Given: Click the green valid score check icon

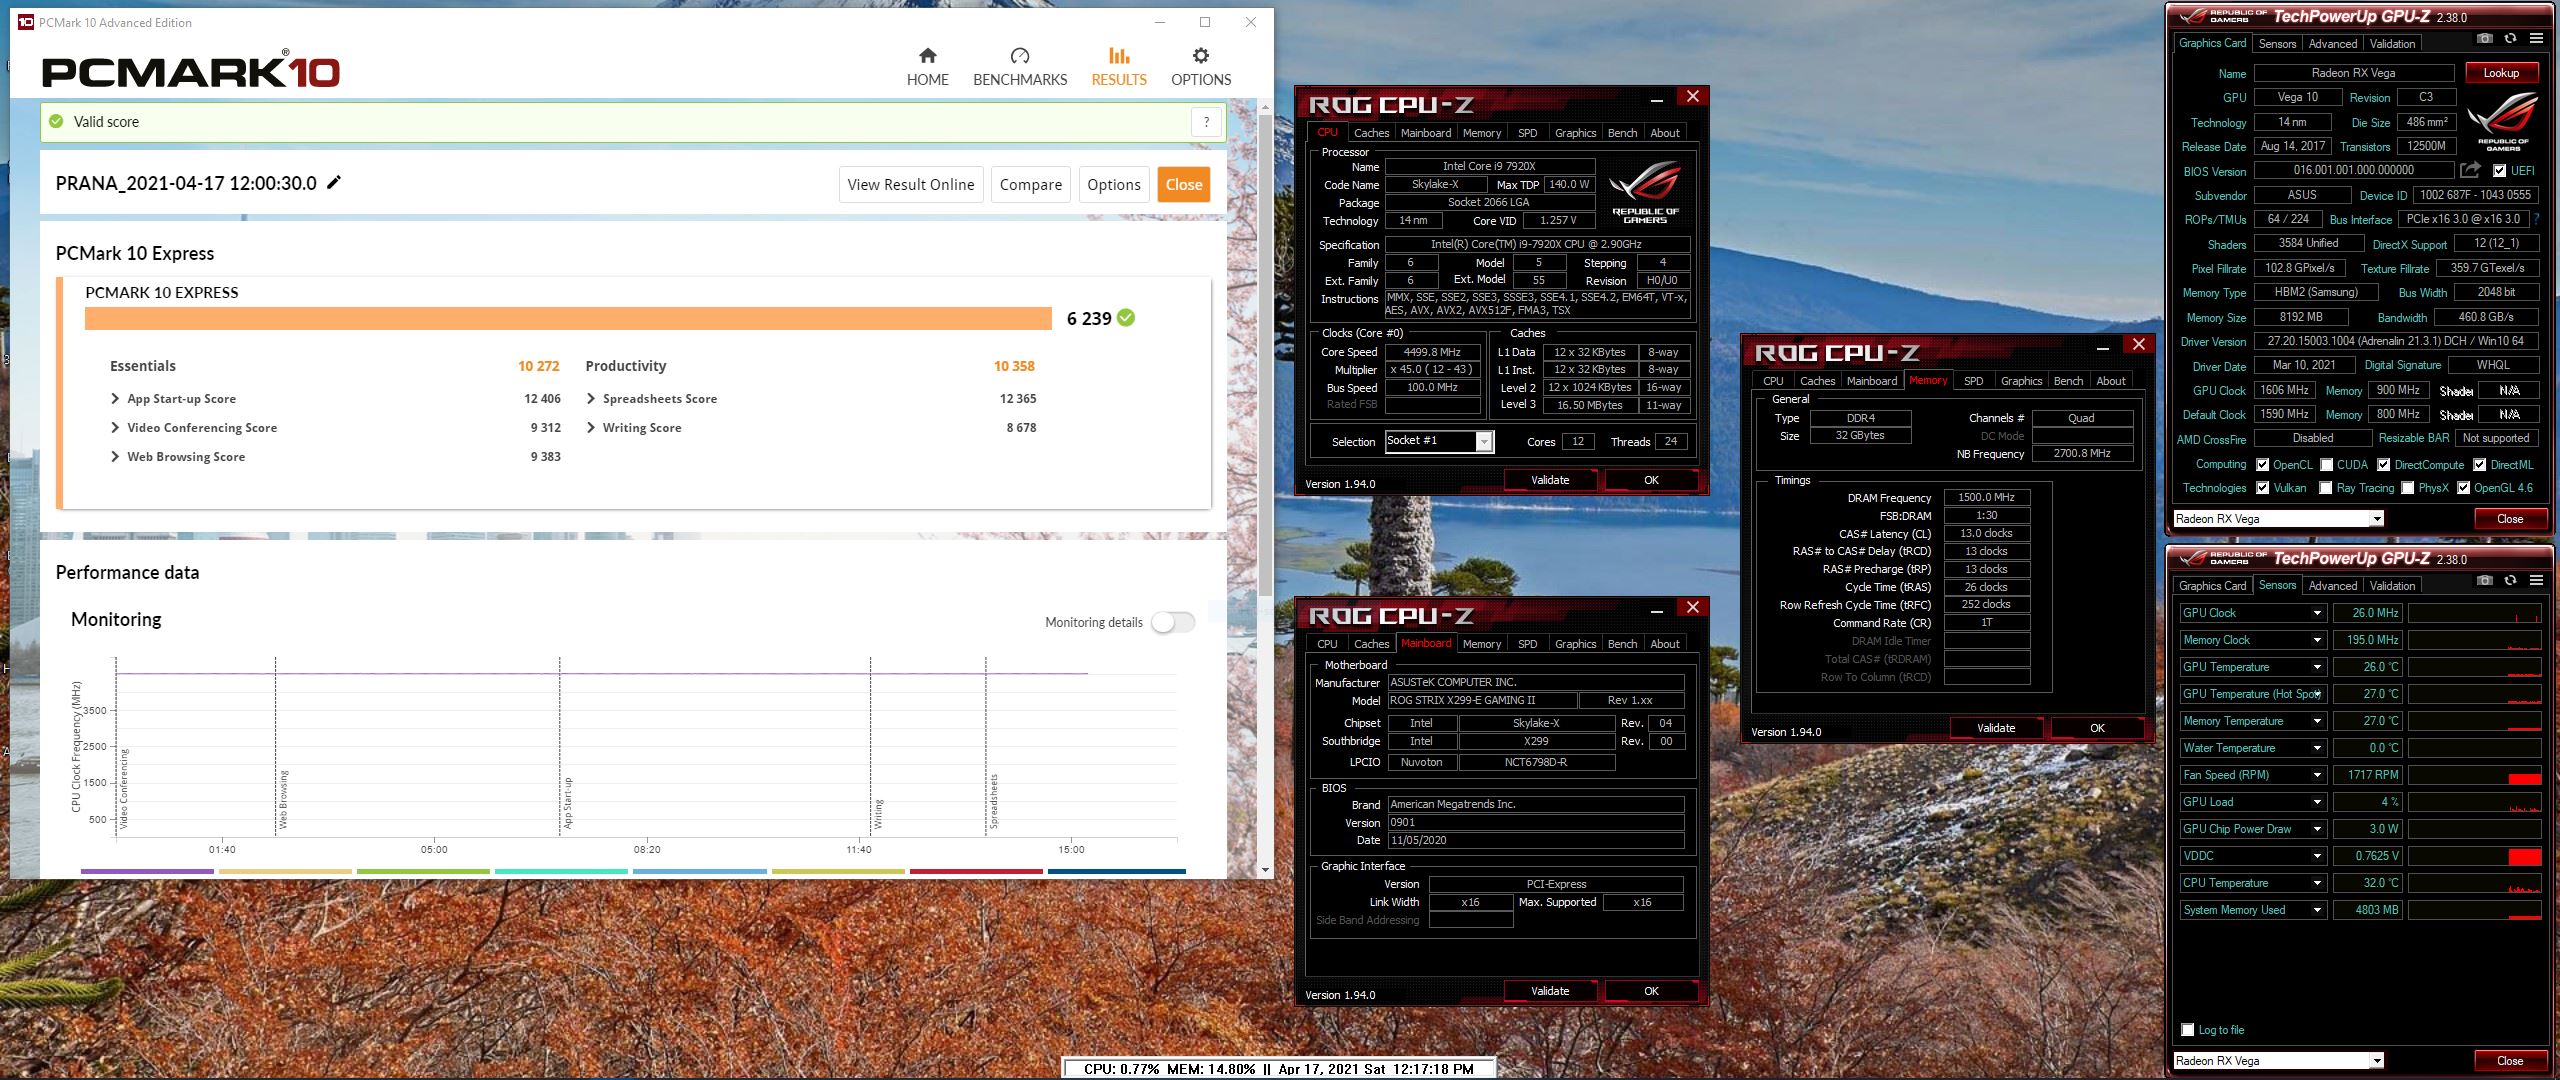Looking at the screenshot, I should point(57,121).
